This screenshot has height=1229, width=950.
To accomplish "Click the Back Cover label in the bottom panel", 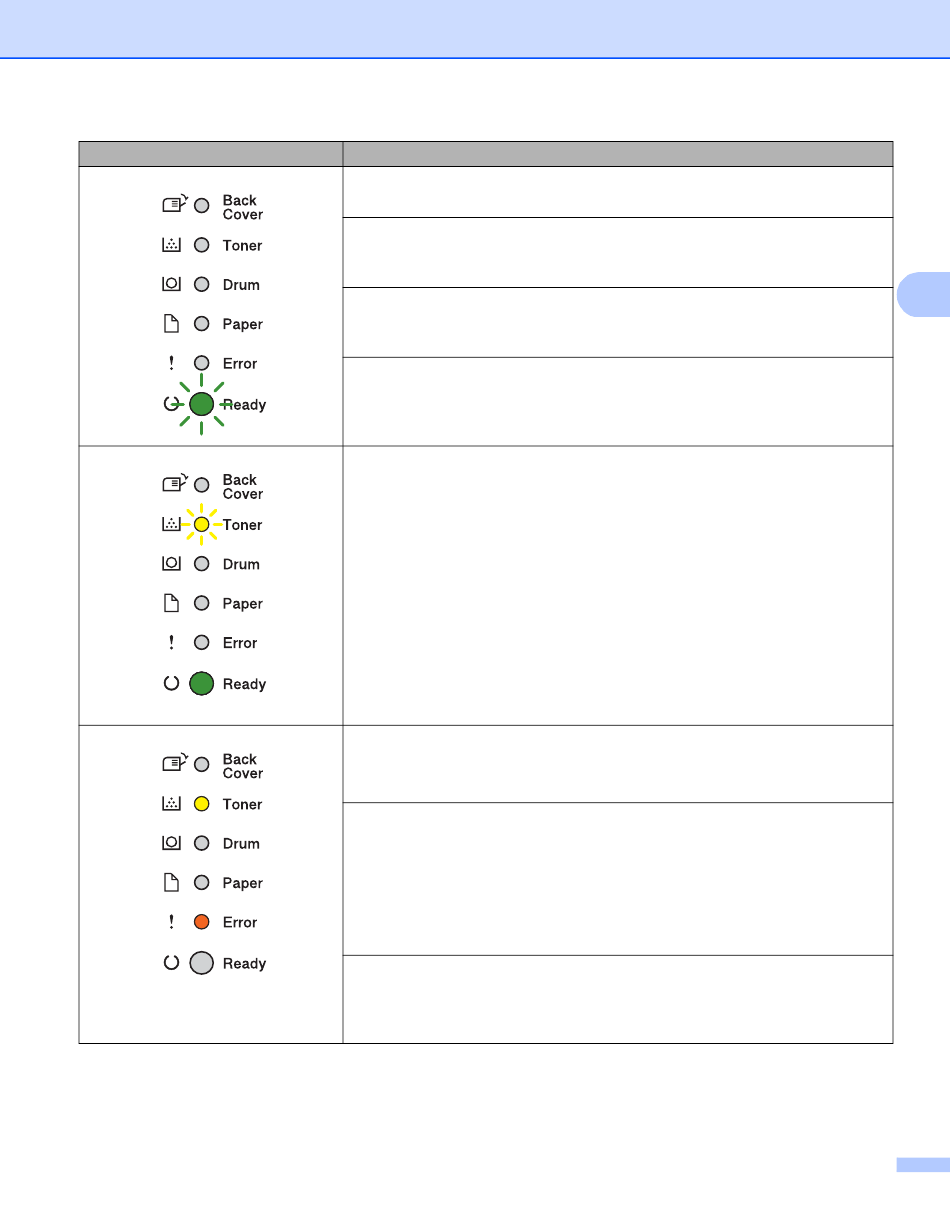I will point(243,767).
